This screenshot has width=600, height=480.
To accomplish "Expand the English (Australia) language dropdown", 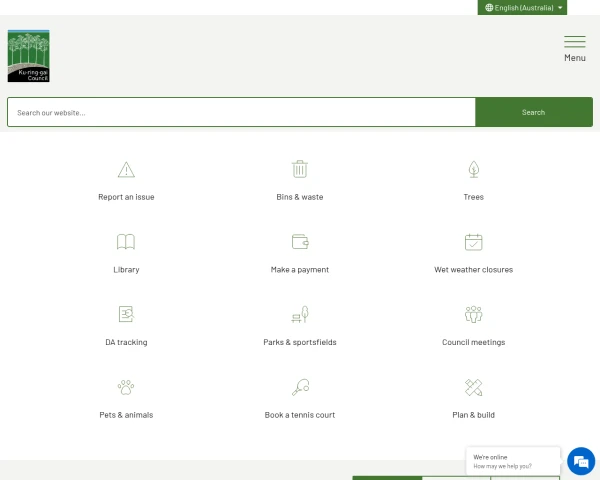I will click(x=522, y=8).
